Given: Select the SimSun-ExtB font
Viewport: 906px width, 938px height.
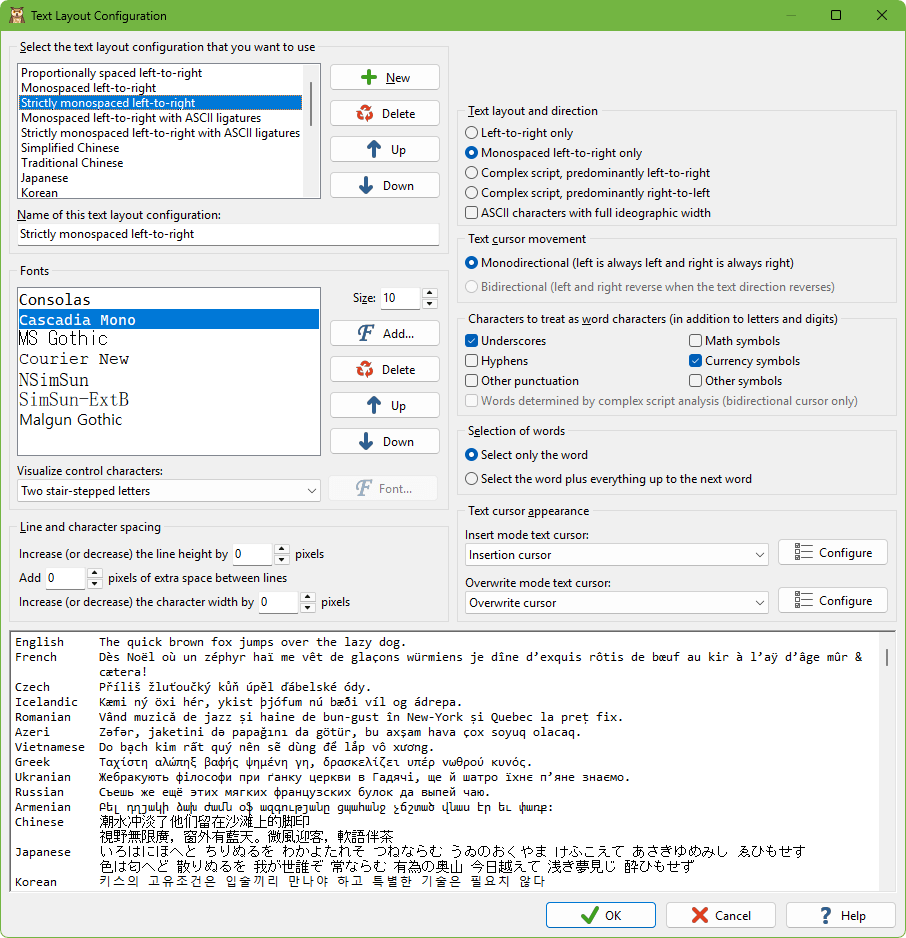Looking at the screenshot, I should tap(169, 400).
